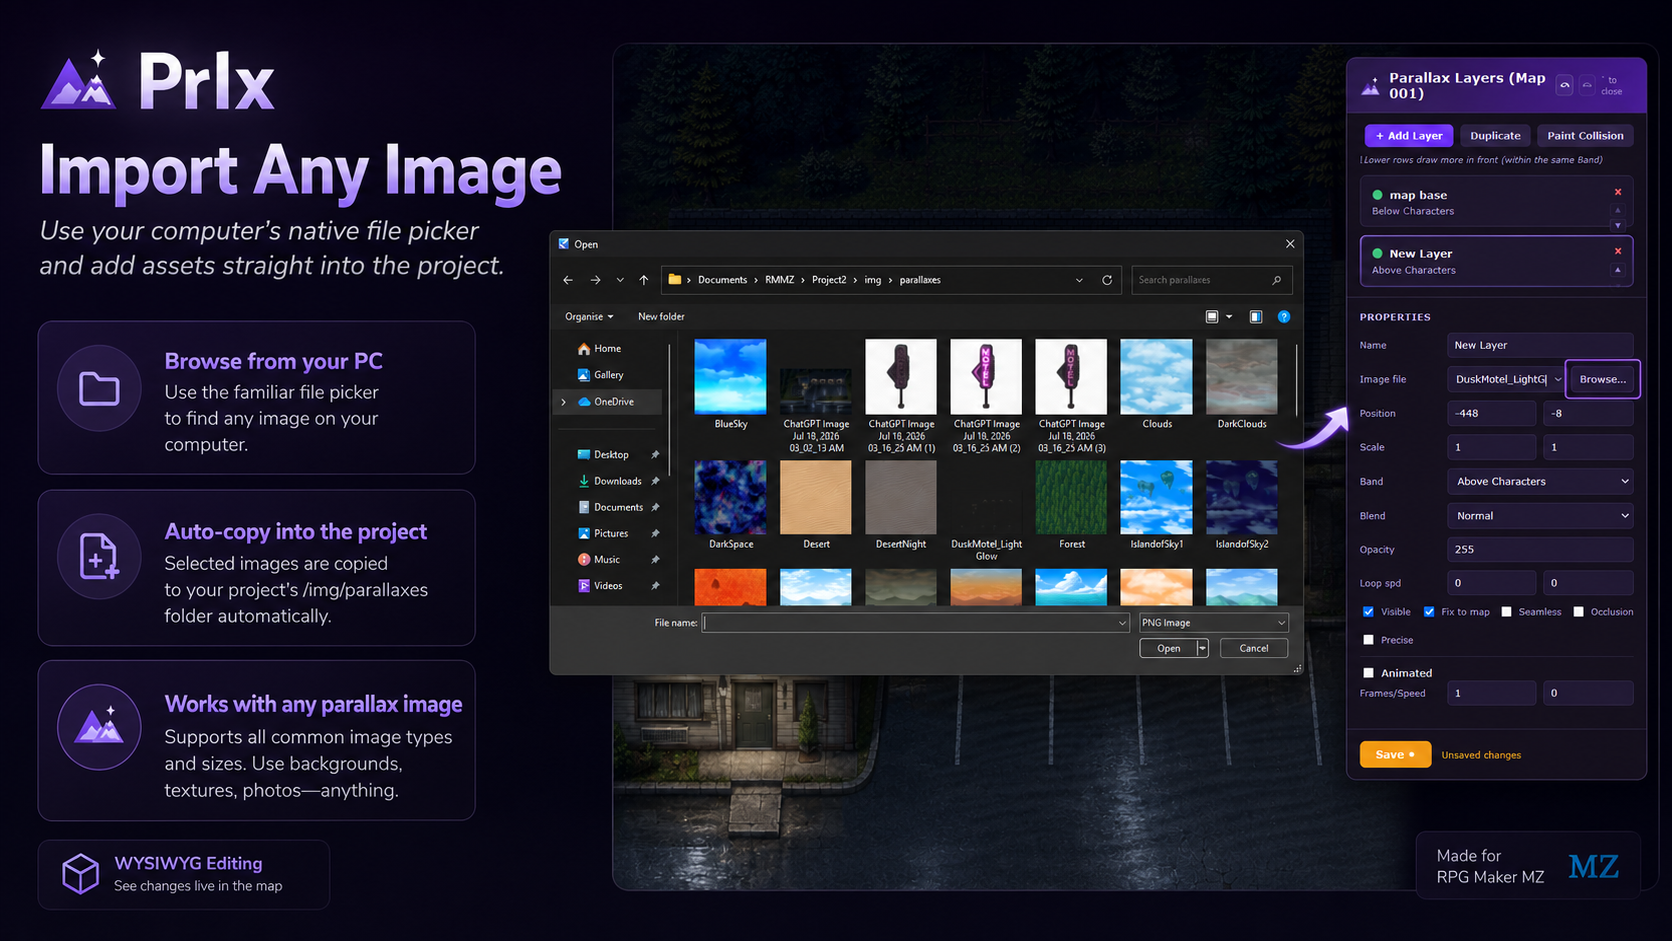Open the Image file dropdown
Viewport: 1672px width, 941px height.
coord(1558,379)
